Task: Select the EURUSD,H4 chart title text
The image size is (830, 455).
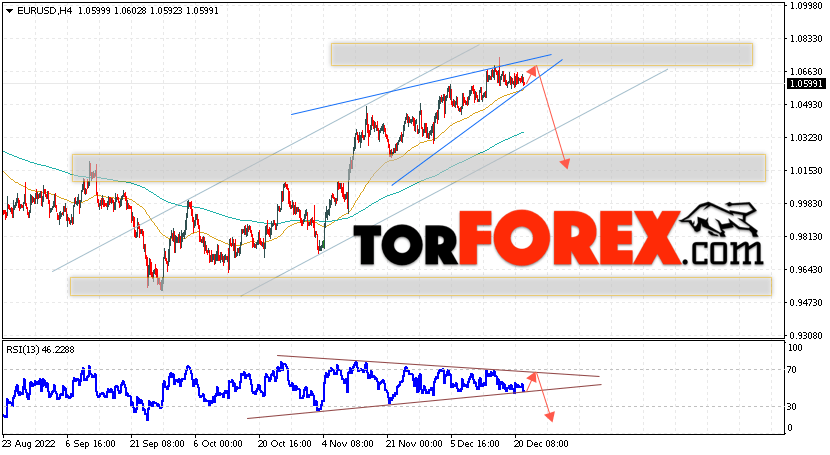Action: pos(45,11)
